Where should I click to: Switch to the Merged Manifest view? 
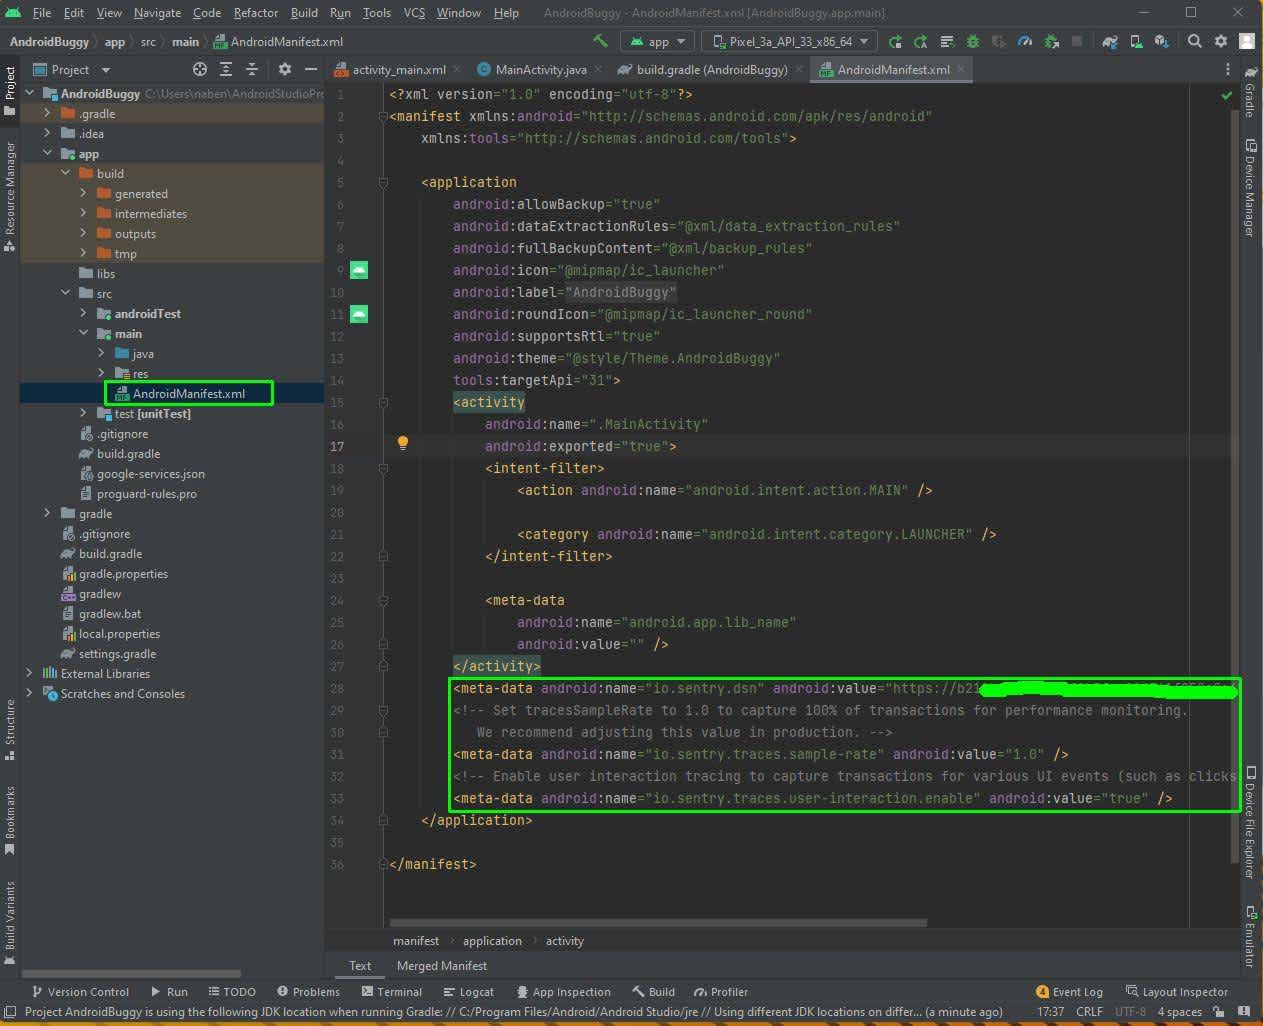pyautogui.click(x=441, y=966)
